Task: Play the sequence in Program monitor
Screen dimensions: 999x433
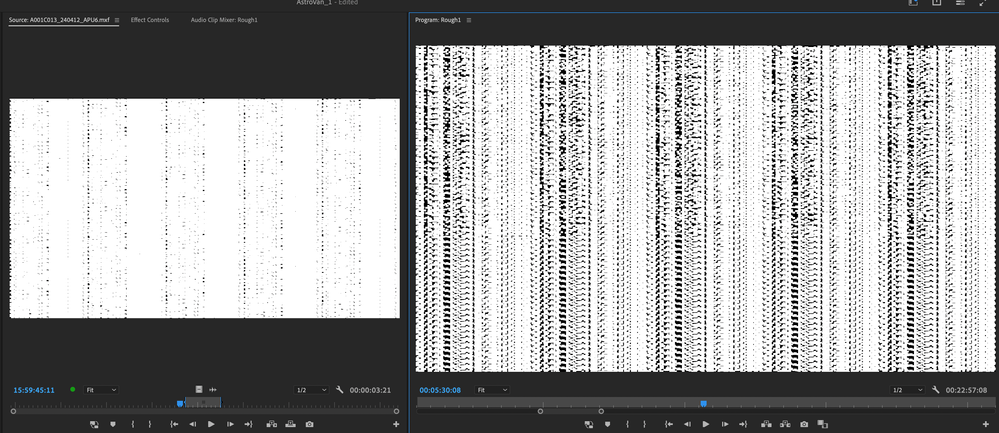Action: pyautogui.click(x=705, y=424)
